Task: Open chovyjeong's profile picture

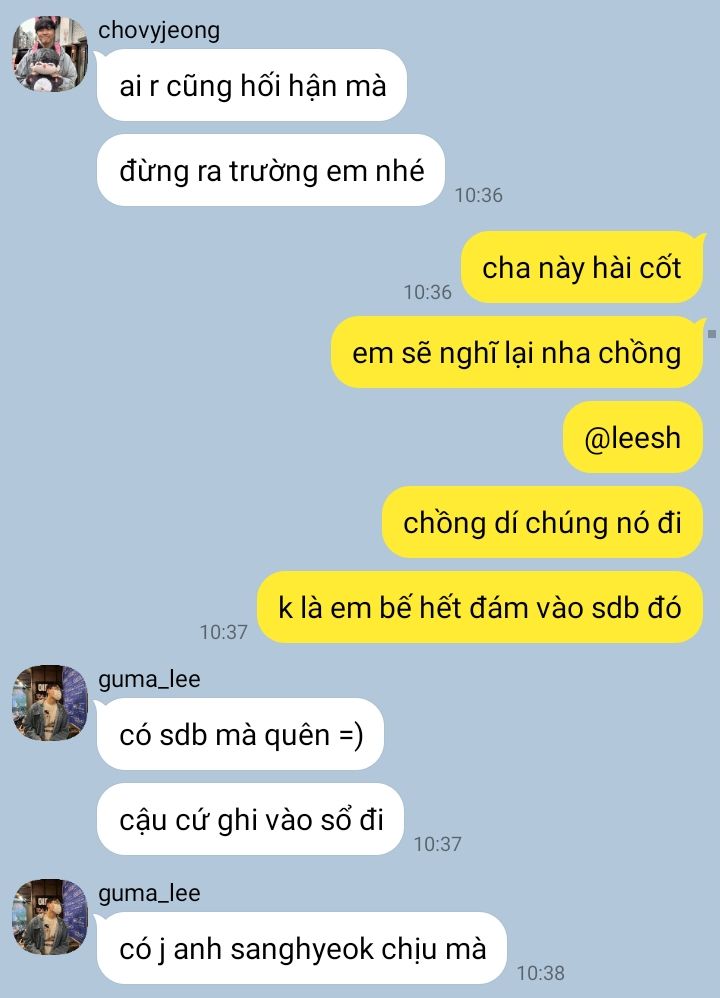Action: tap(50, 54)
